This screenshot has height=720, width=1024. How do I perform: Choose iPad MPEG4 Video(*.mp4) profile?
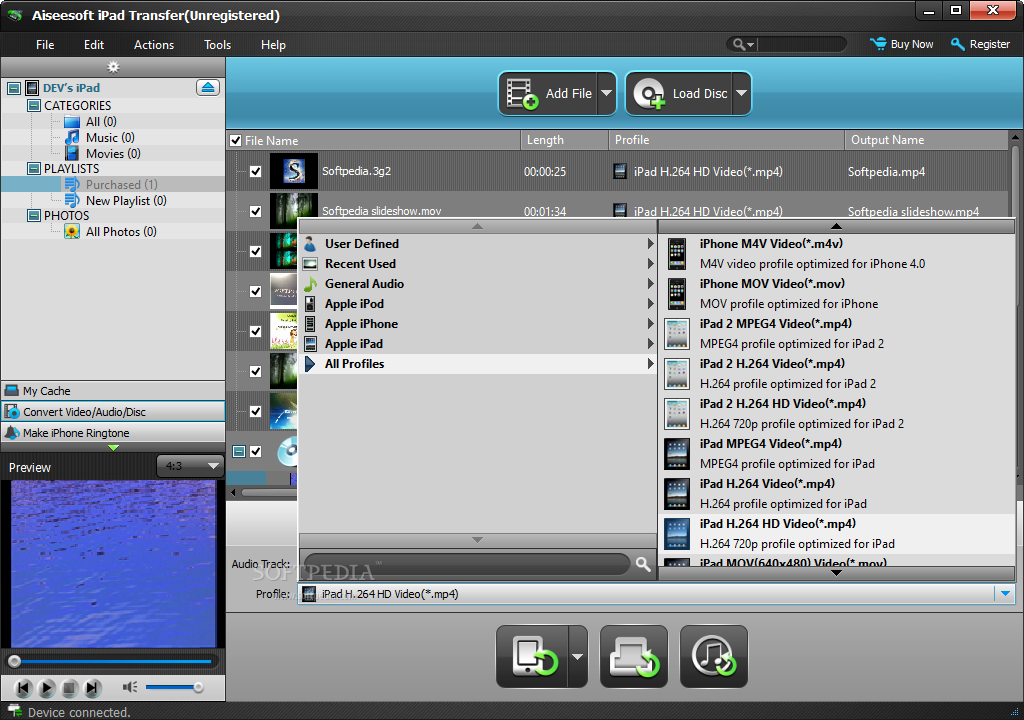[x=838, y=453]
